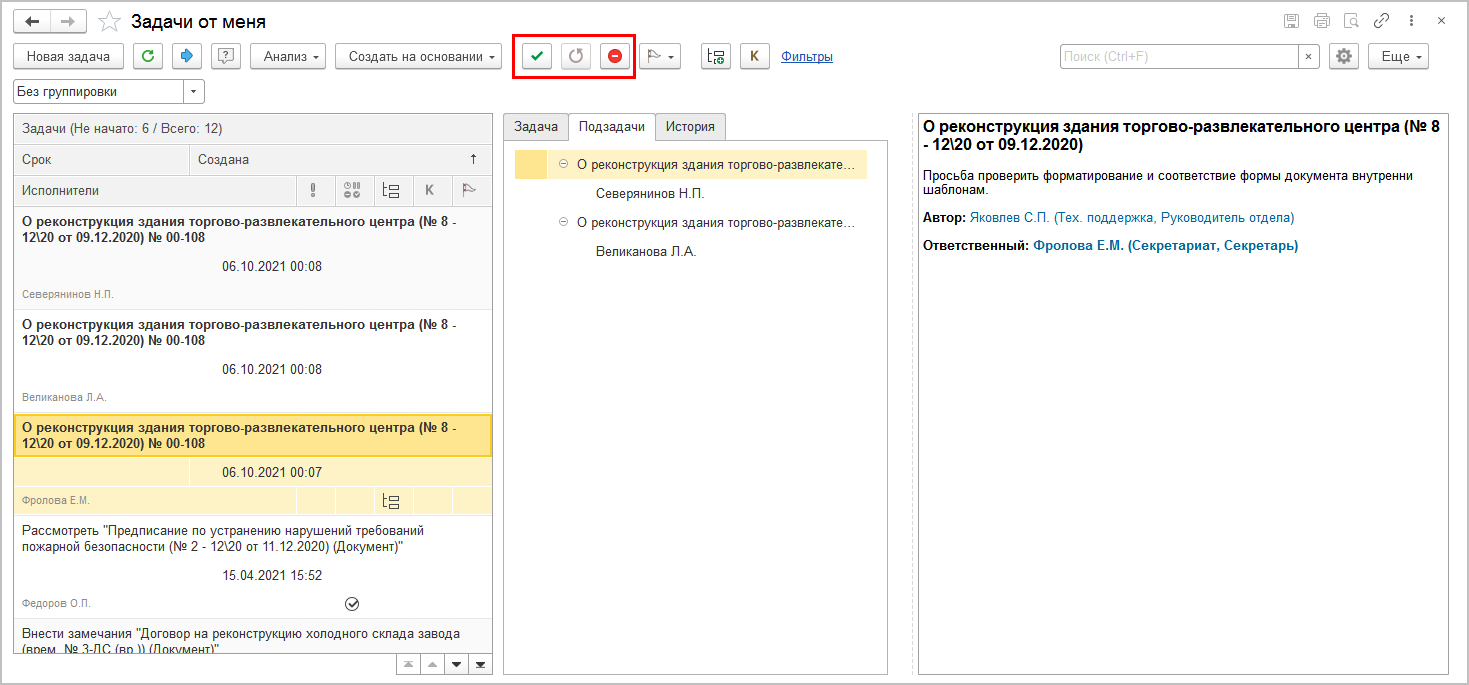Sort by the 'Срок' column header

pos(102,160)
